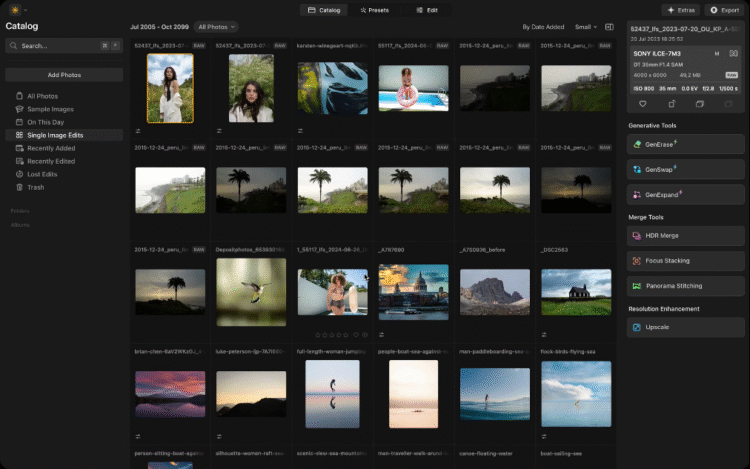Click rotate/share icon in info panel
Image resolution: width=750 pixels, height=469 pixels.
672,104
